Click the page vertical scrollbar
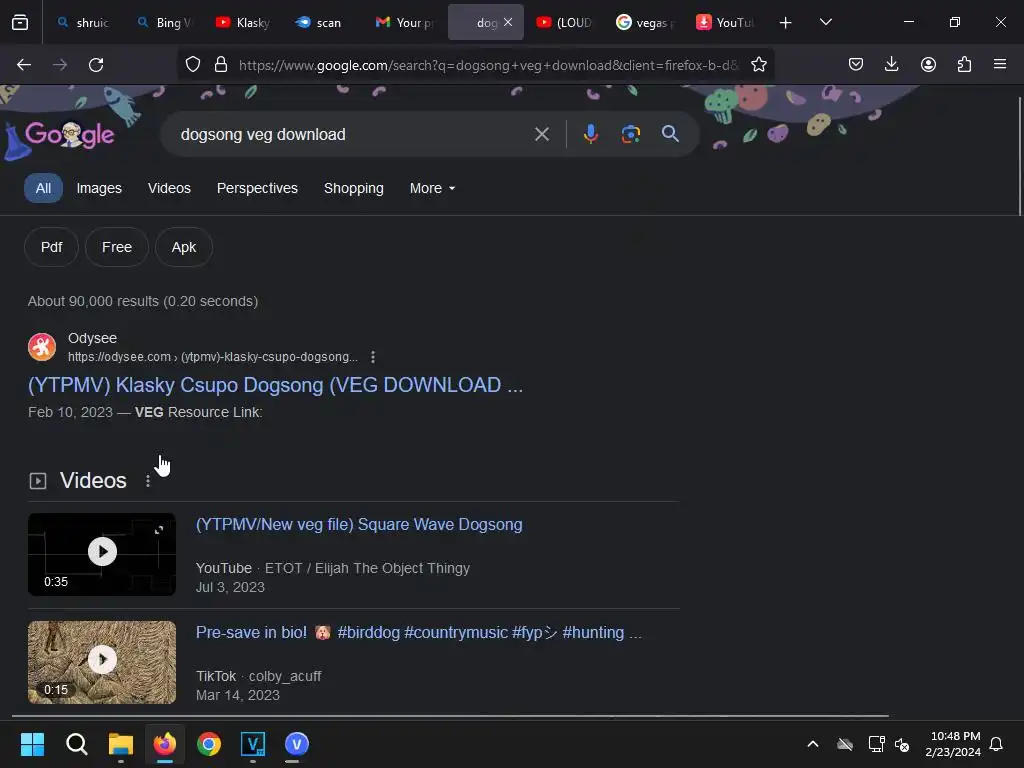 1019,157
